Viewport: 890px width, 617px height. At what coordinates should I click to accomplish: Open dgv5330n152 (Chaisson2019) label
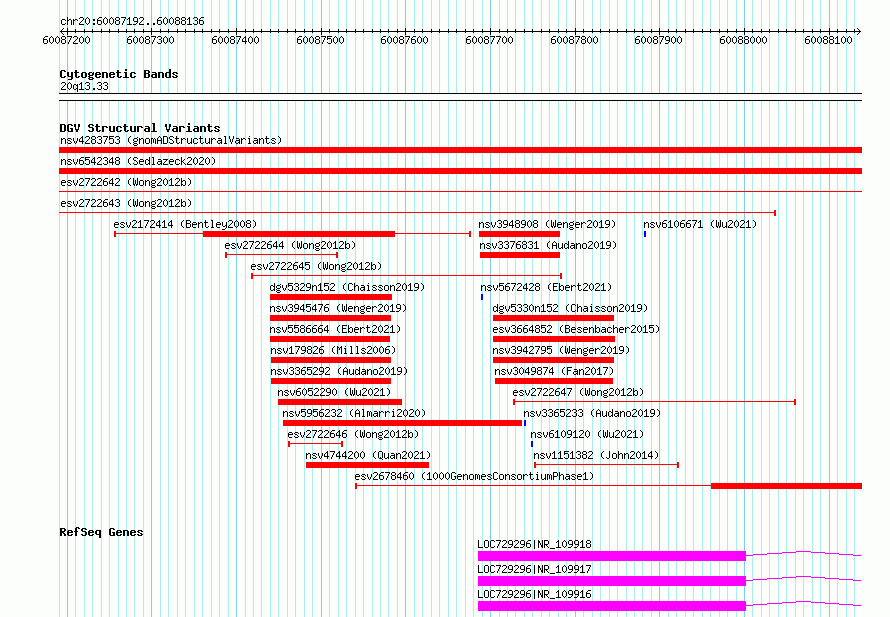click(x=570, y=308)
